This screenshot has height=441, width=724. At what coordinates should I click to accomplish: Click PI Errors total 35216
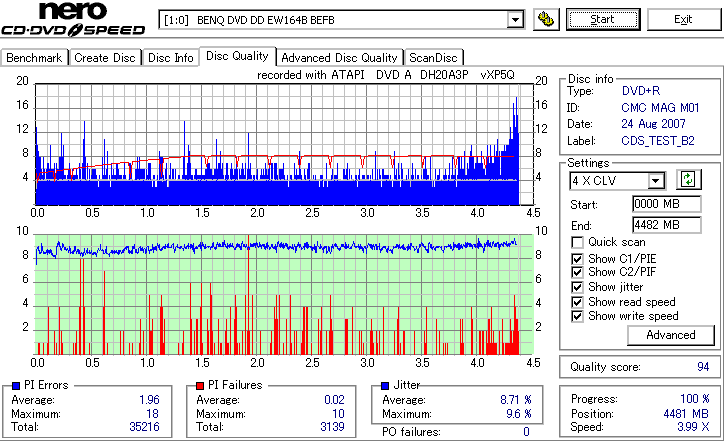(144, 427)
